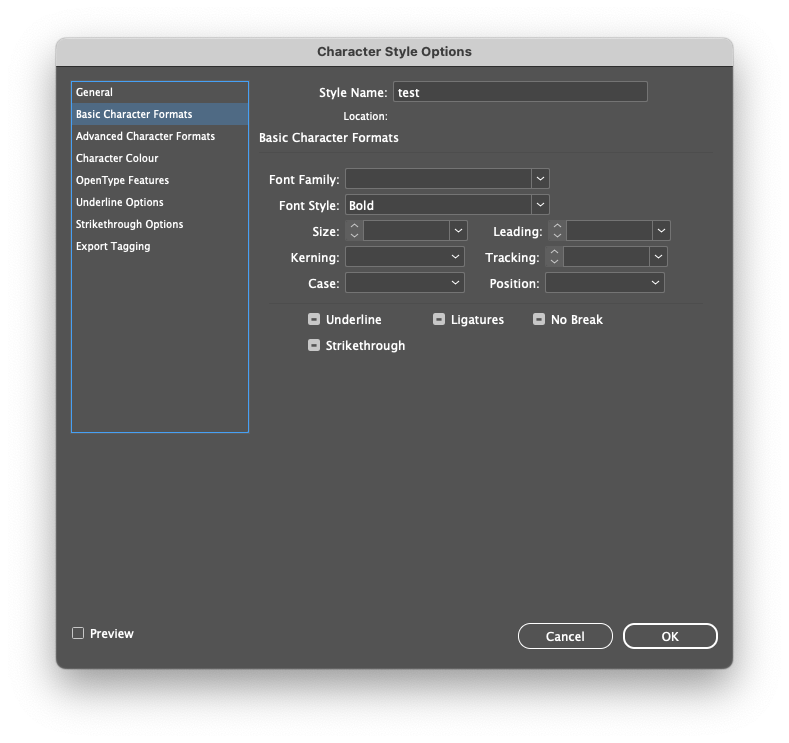The width and height of the screenshot is (789, 743).
Task: Expand the Font Family dropdown arrow
Action: 540,179
